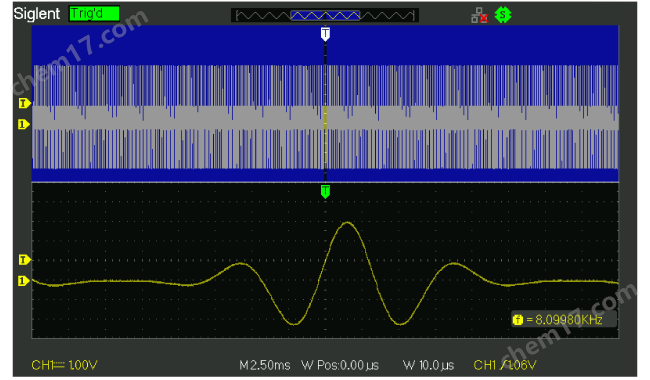Click lower window channel 1 ground marker
650x380 pixels.
coord(24,281)
